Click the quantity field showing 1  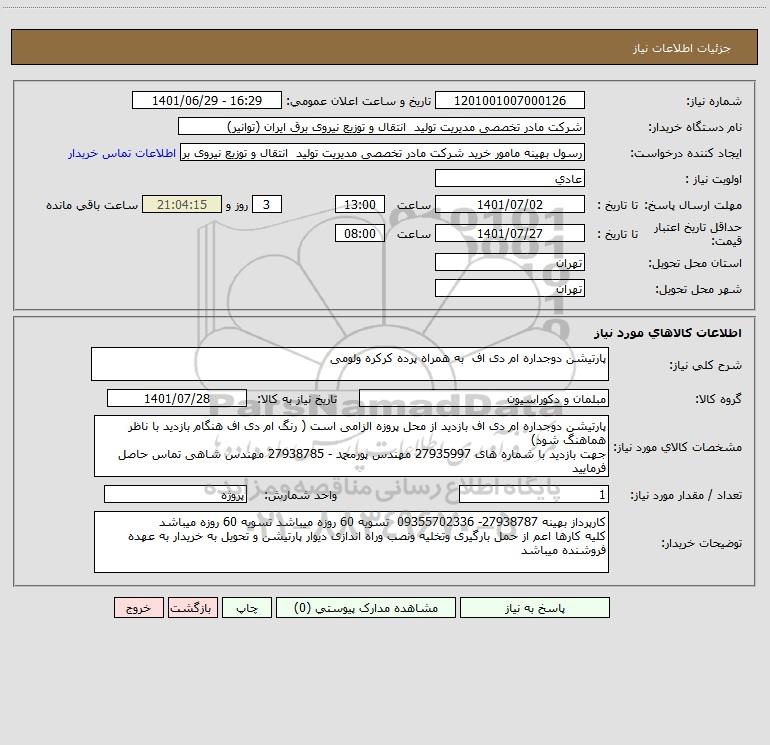(x=534, y=494)
